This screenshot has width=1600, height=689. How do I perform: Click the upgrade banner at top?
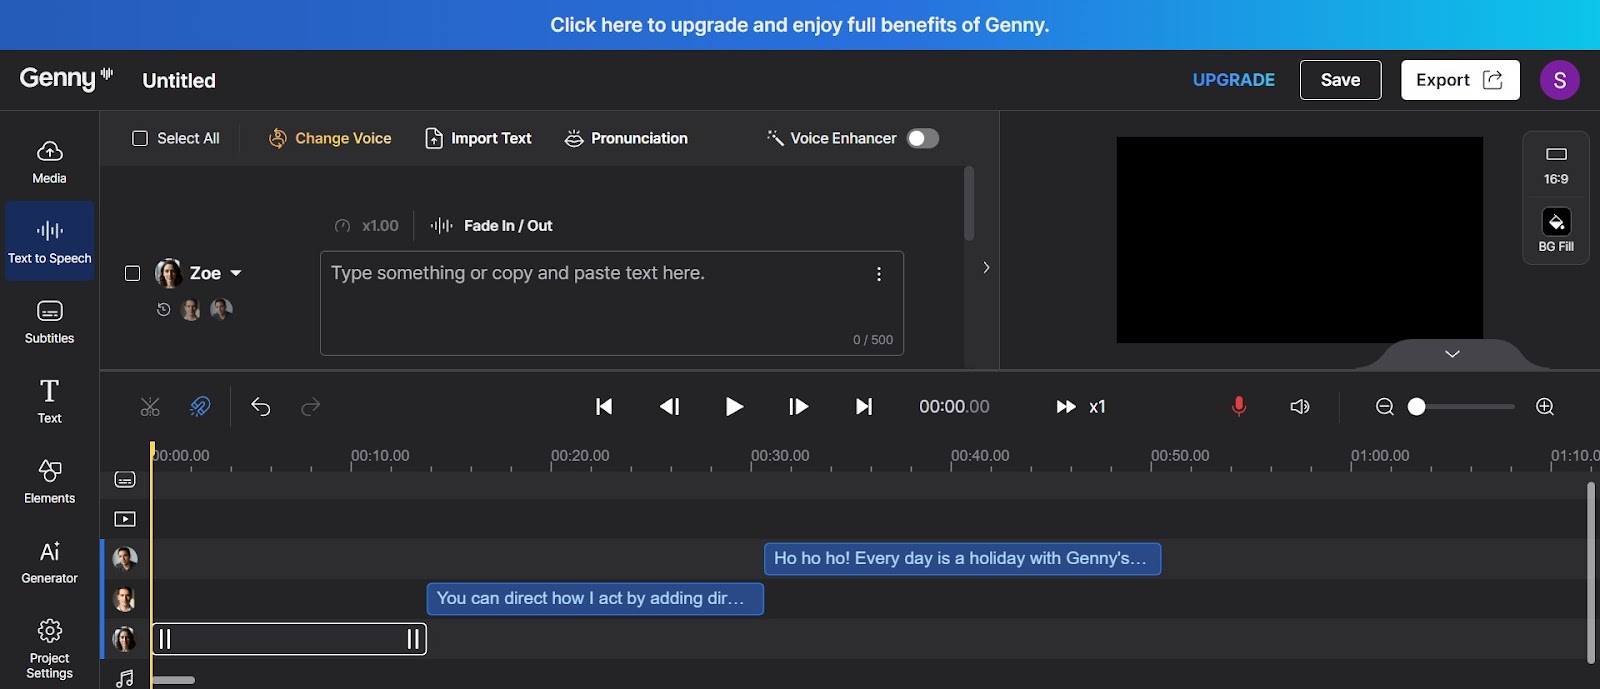pos(800,25)
